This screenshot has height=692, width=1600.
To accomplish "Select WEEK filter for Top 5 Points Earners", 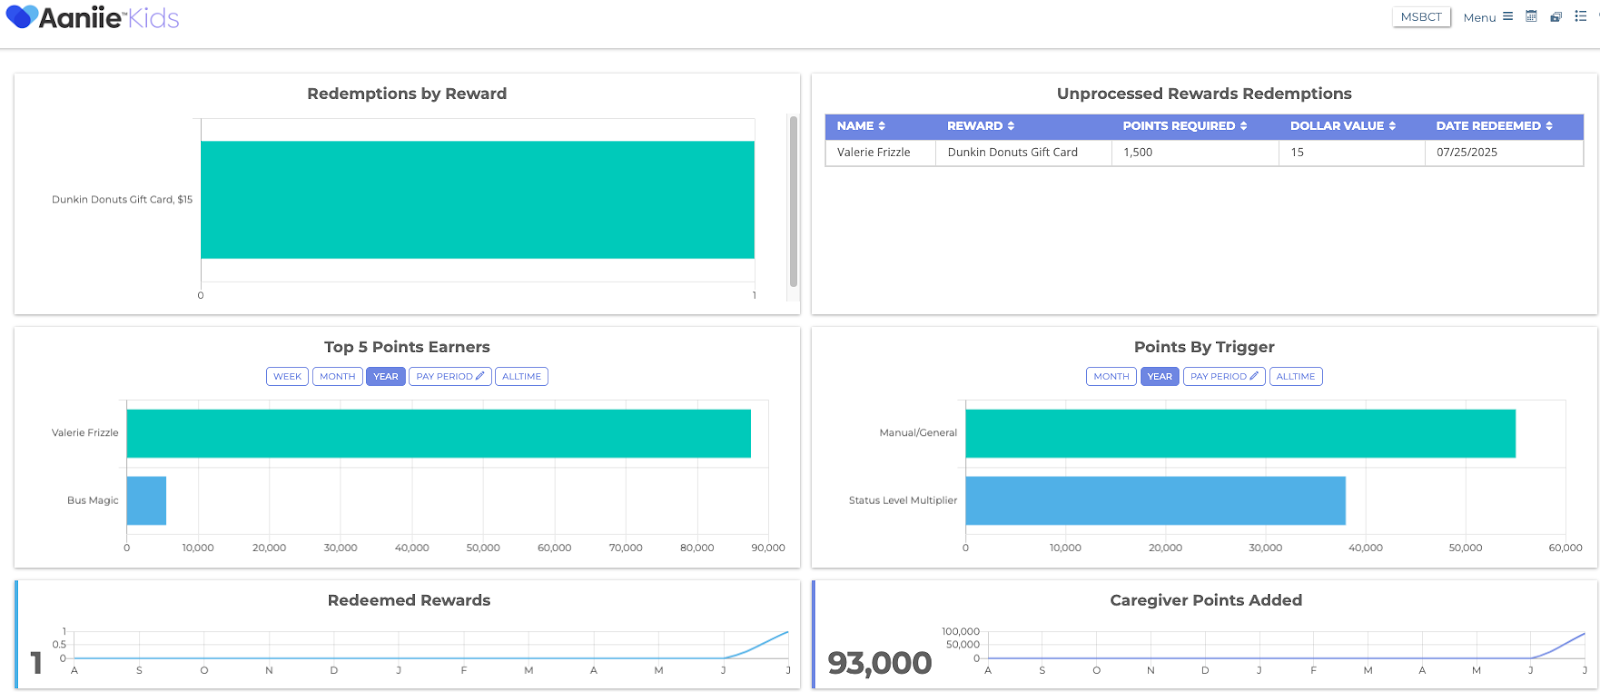I will click(x=287, y=377).
